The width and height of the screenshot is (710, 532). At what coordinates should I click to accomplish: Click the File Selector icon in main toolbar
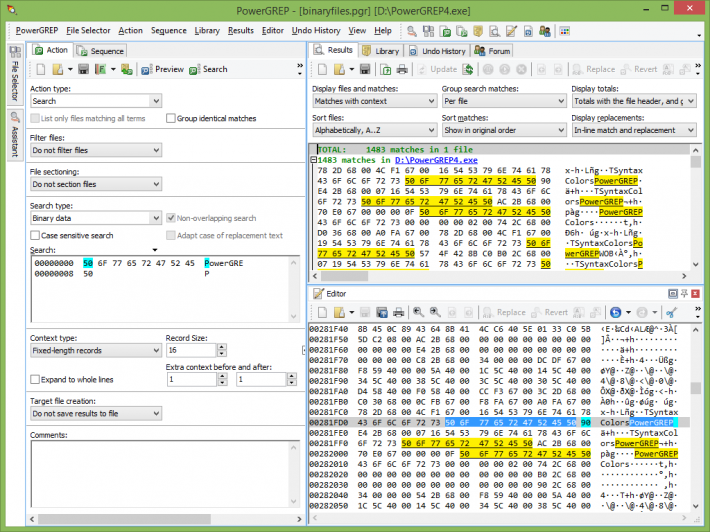[428, 31]
